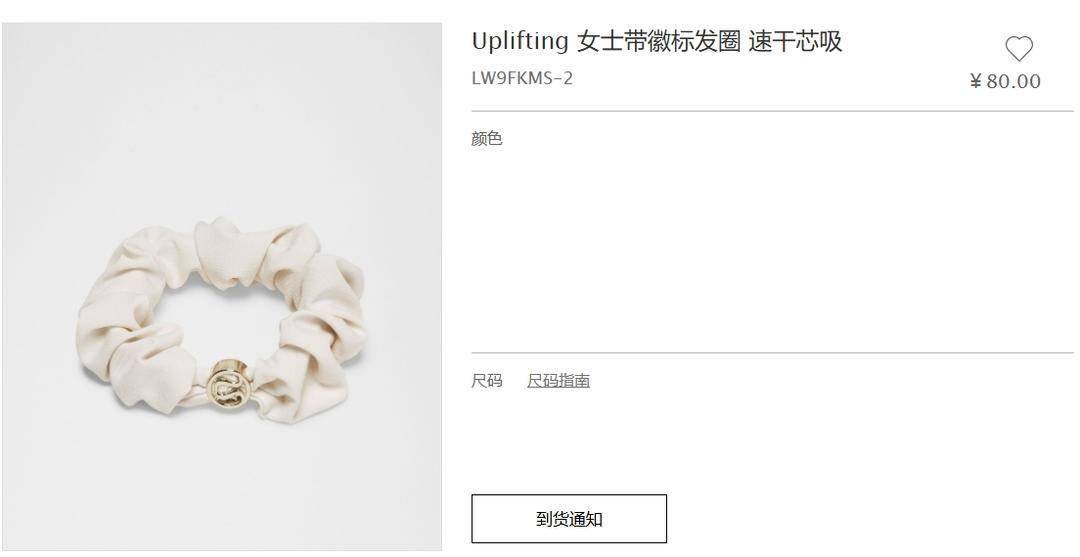Click the gold logo charm on the scrunchie
Viewport: 1080px width, 557px height.
[228, 387]
